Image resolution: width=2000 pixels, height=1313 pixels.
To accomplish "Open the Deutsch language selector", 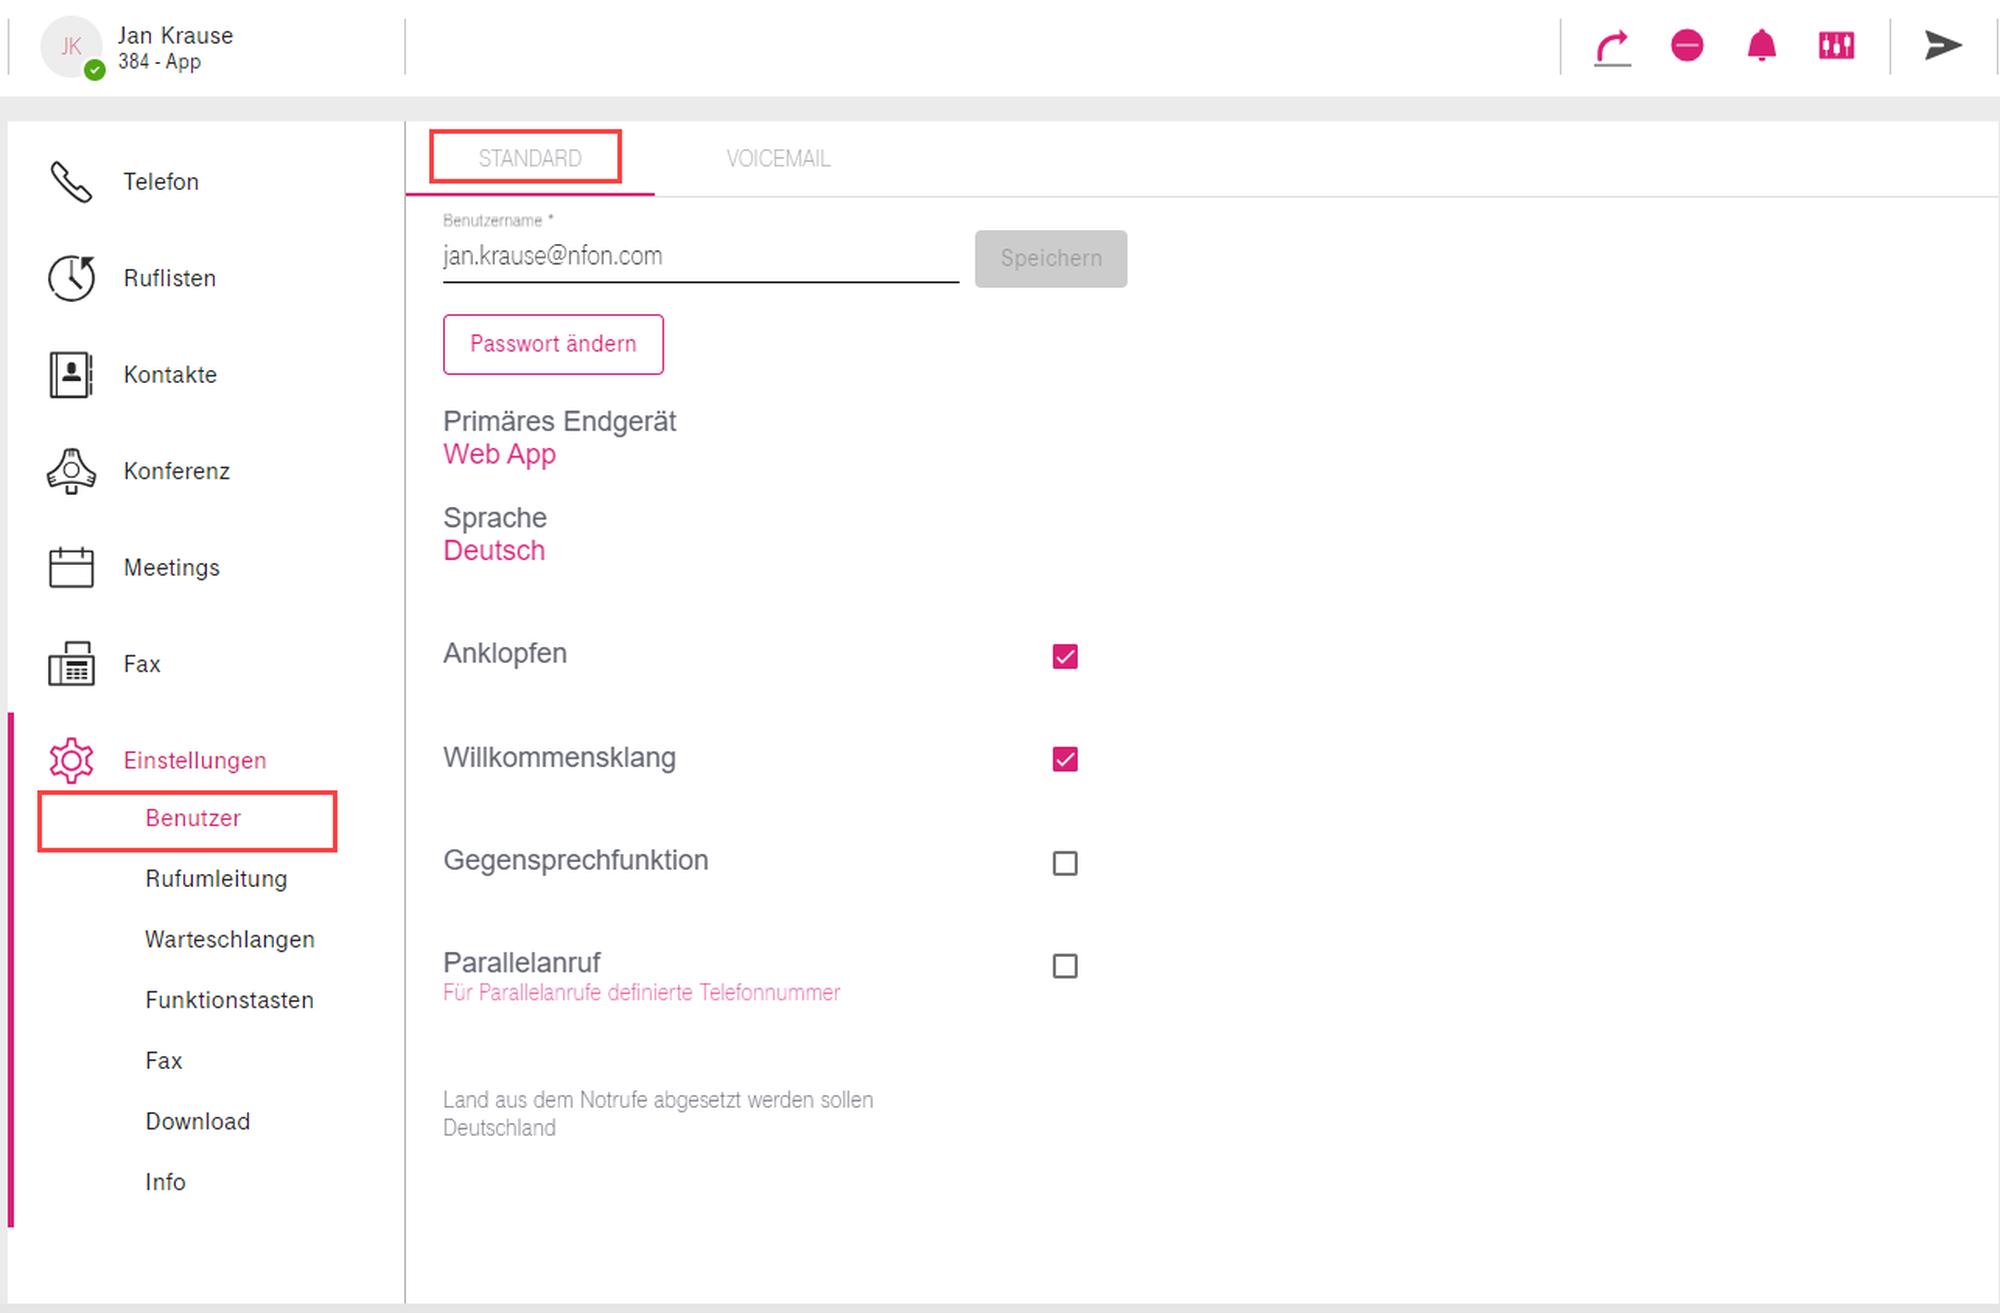I will pyautogui.click(x=494, y=551).
